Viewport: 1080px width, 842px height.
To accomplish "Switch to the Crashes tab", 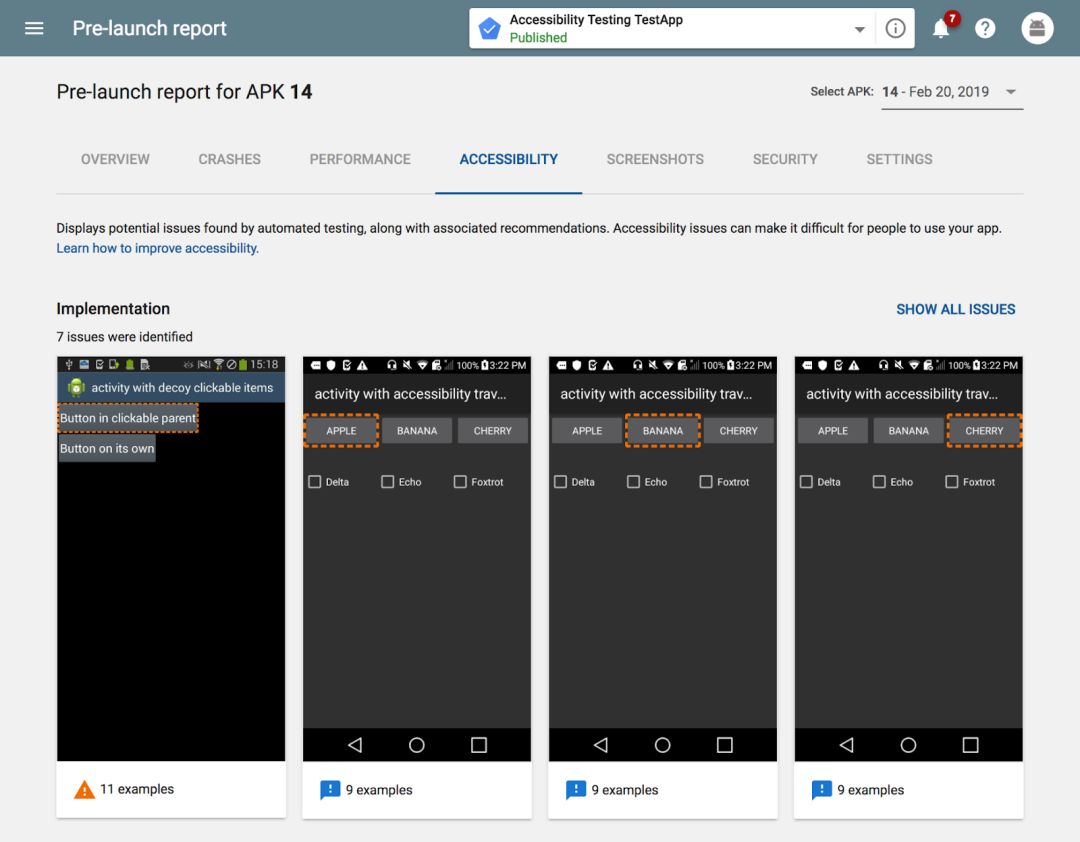I will (229, 159).
